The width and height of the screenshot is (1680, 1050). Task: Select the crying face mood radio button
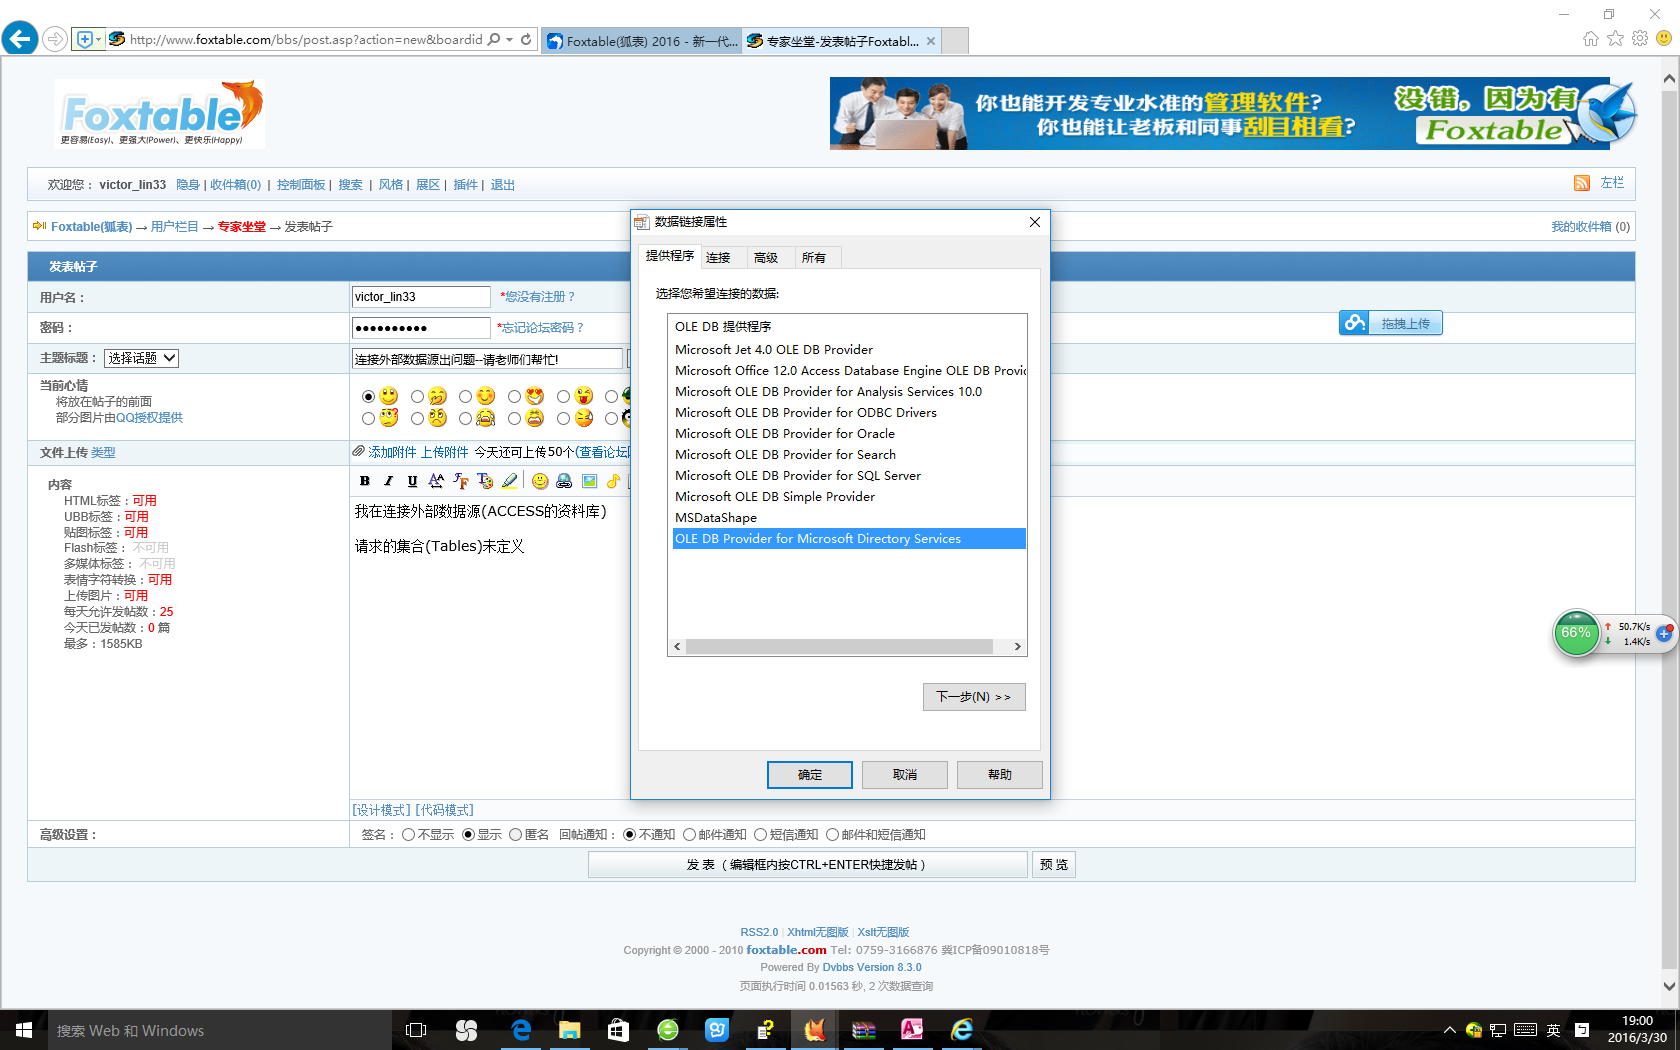pyautogui.click(x=466, y=419)
